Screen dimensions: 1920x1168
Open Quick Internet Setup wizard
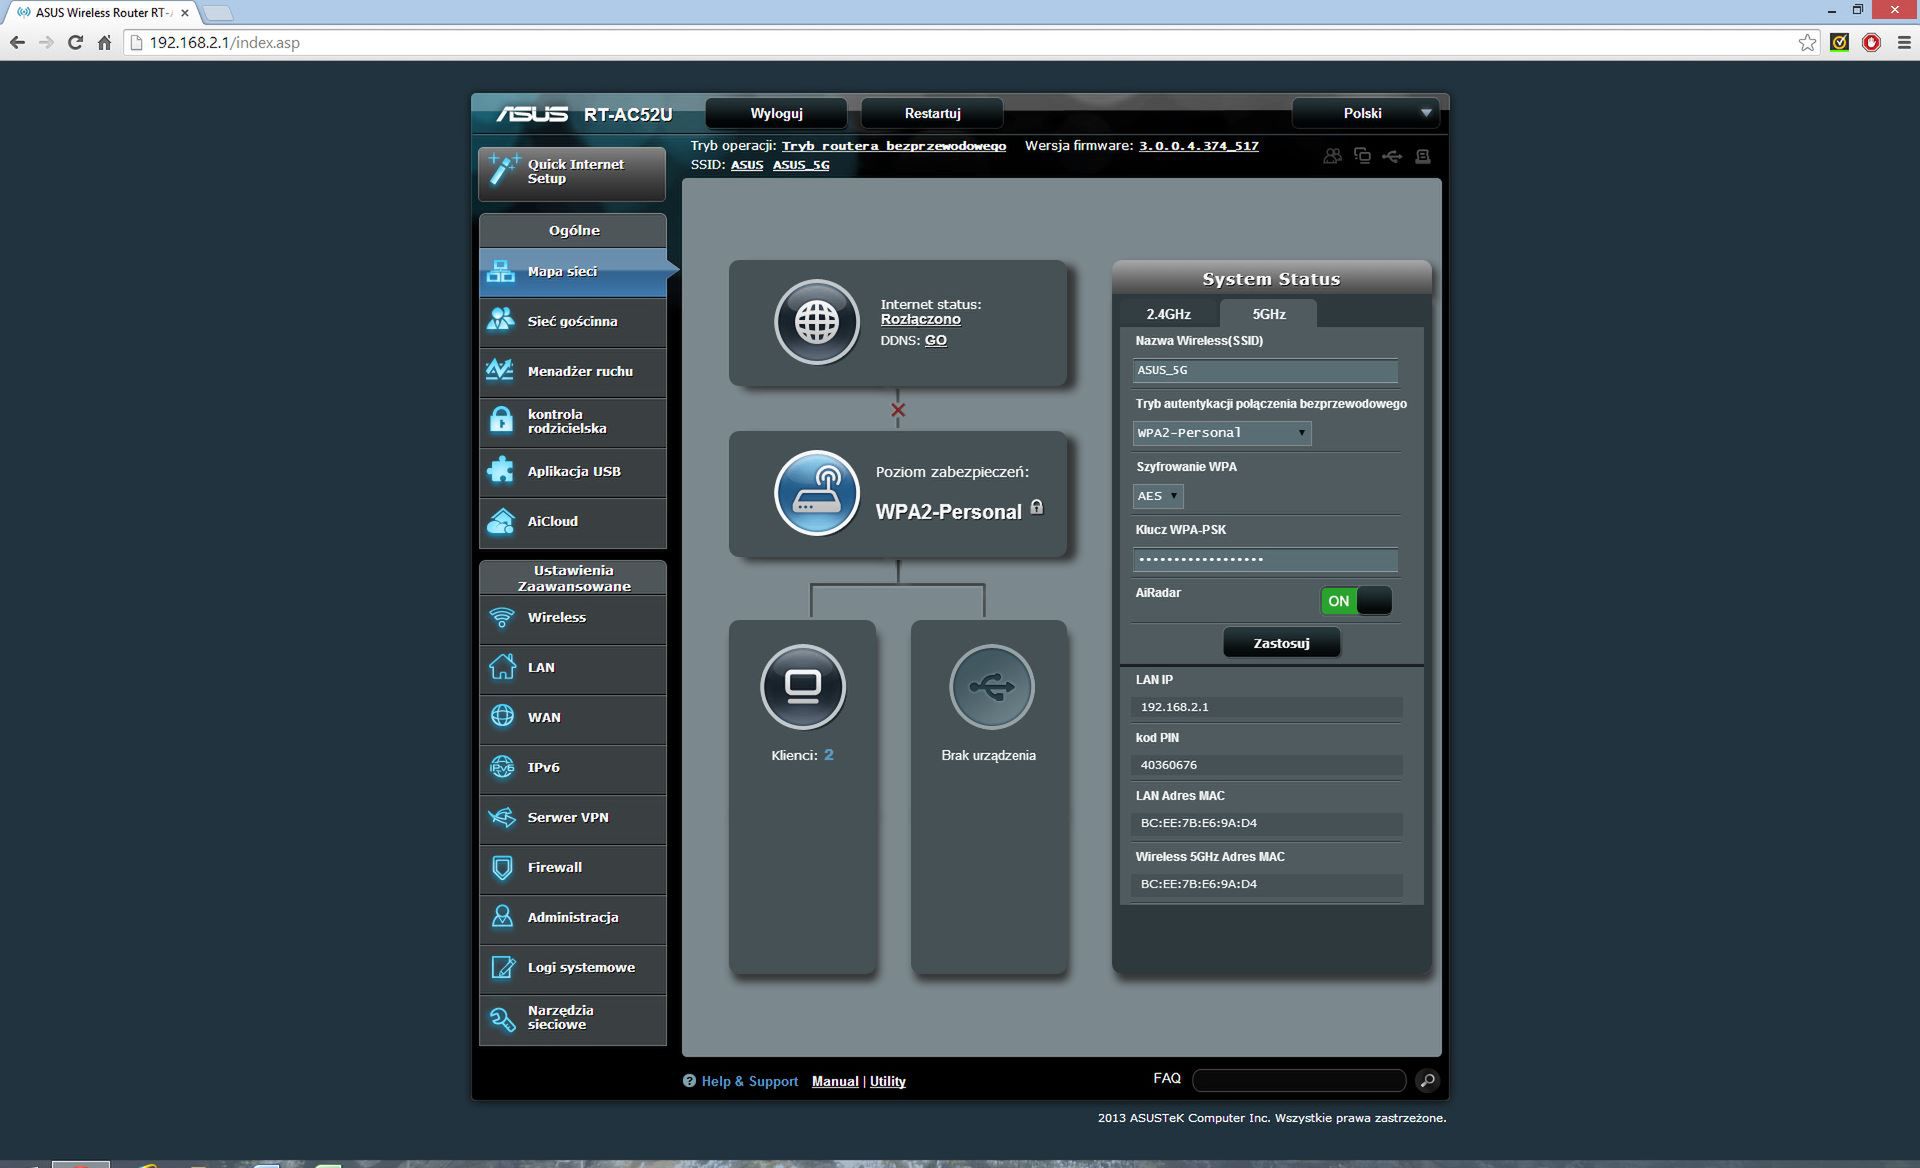coord(572,172)
